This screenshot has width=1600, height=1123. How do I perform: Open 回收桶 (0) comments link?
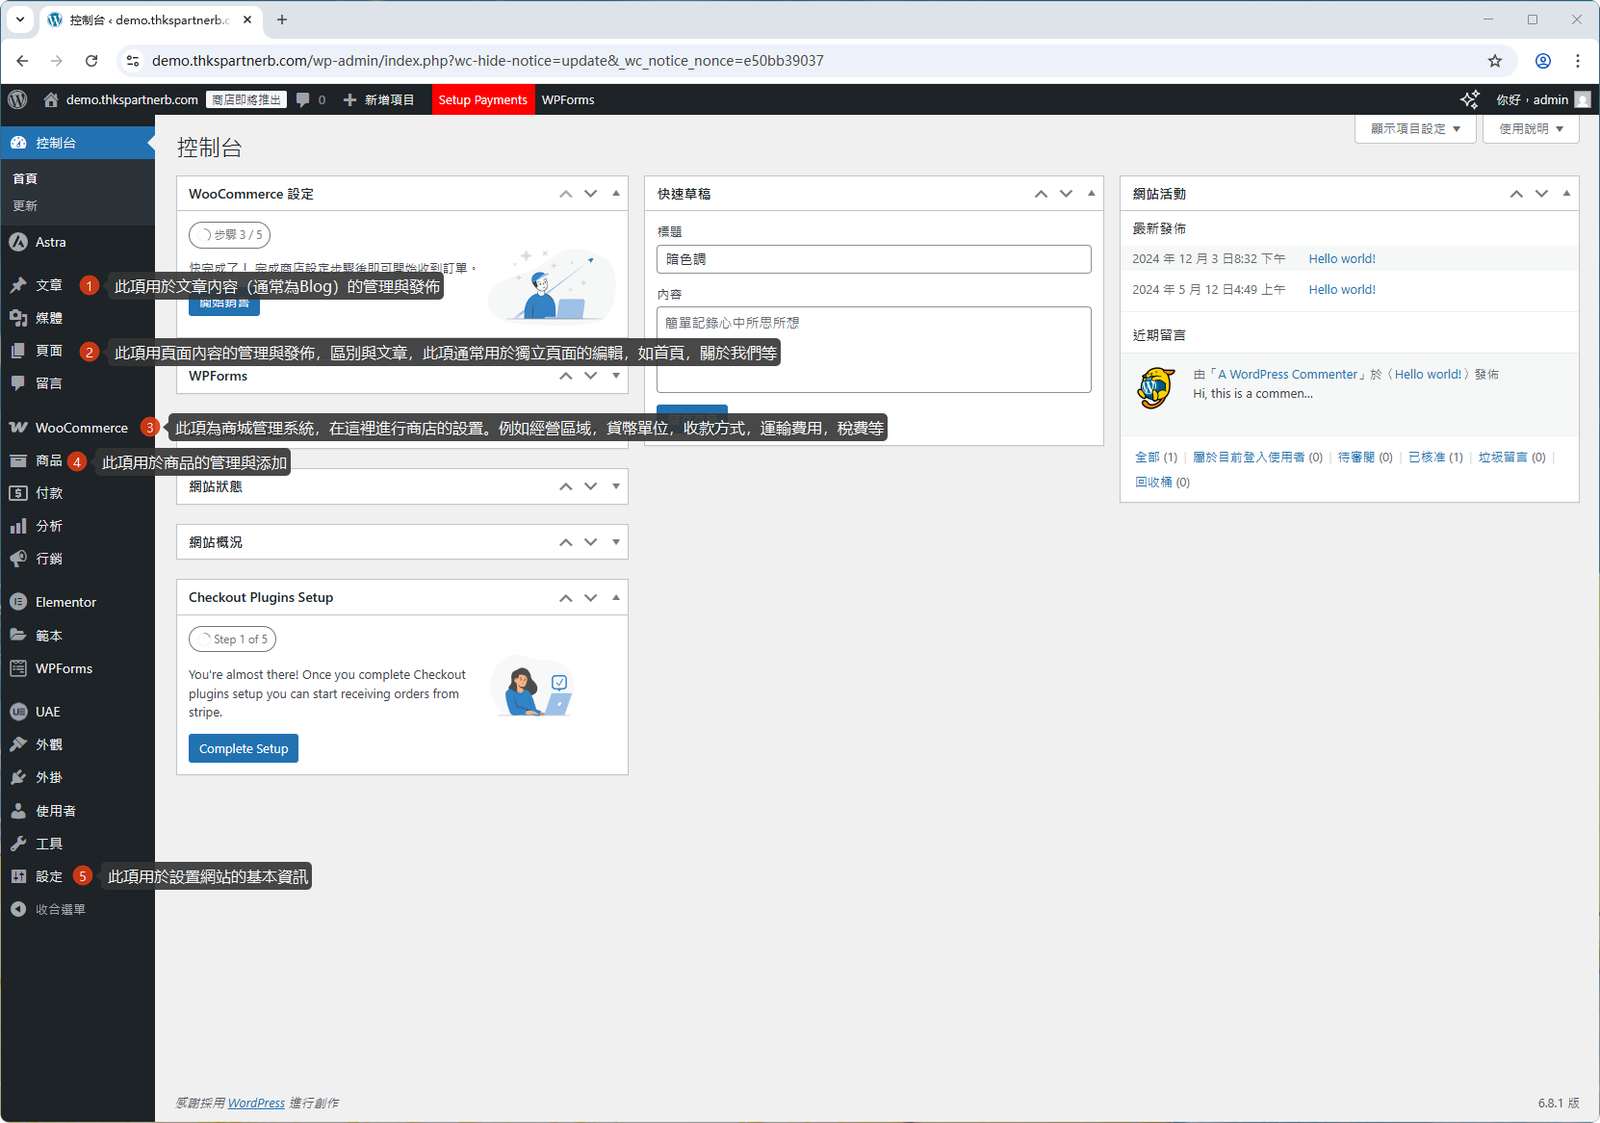coord(1162,482)
